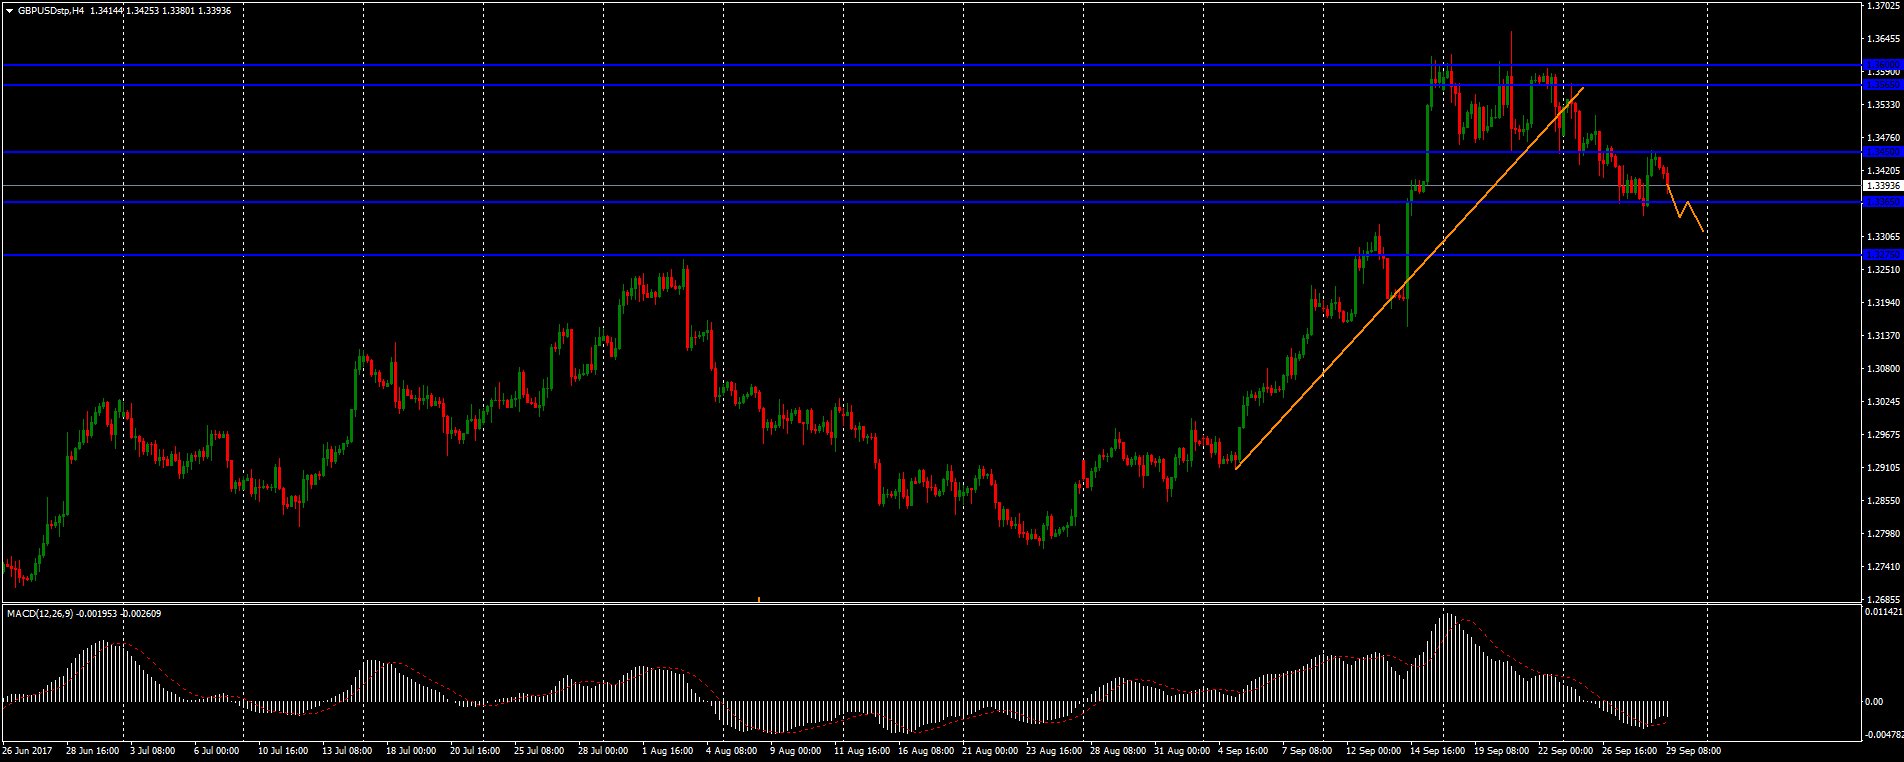This screenshot has width=1904, height=762.
Task: Click the 22 Sep 00:00 time label
Action: coord(1564,750)
